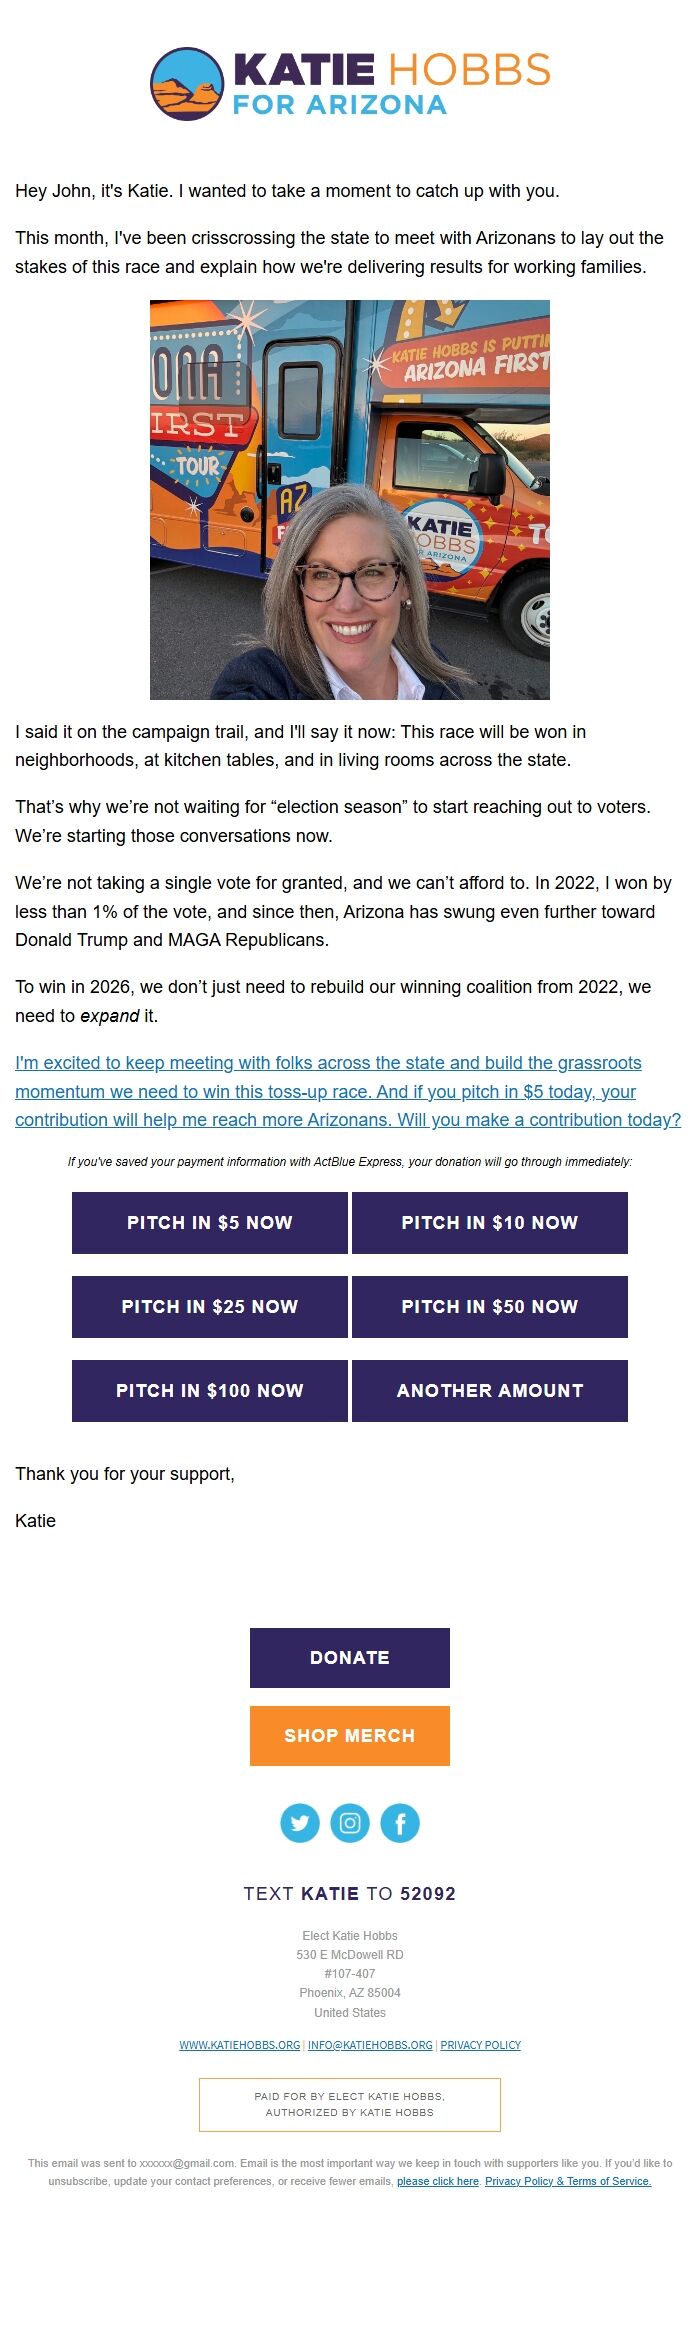Pitch in $100 now
Viewport: 700px width, 2329px height.
click(209, 1390)
